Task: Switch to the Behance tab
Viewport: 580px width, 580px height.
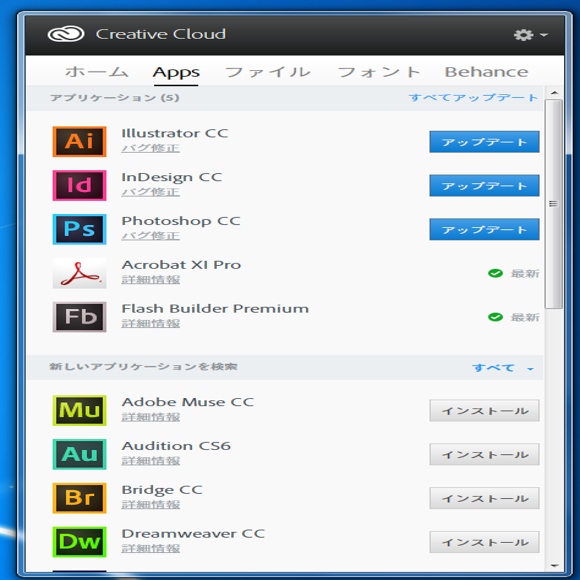Action: (486, 72)
